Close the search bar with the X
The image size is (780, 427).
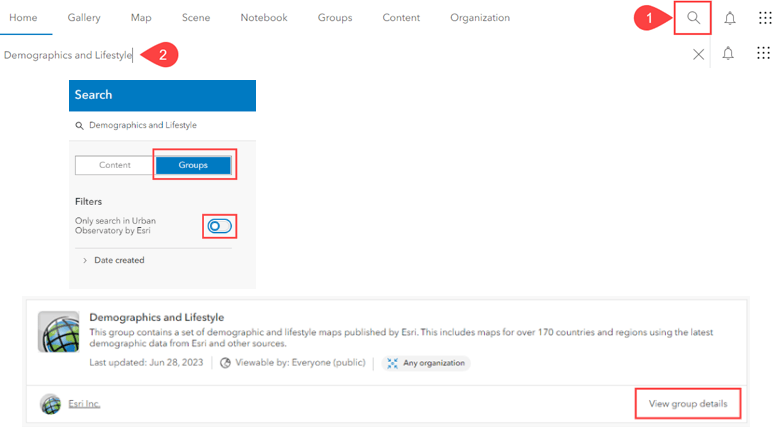point(698,54)
